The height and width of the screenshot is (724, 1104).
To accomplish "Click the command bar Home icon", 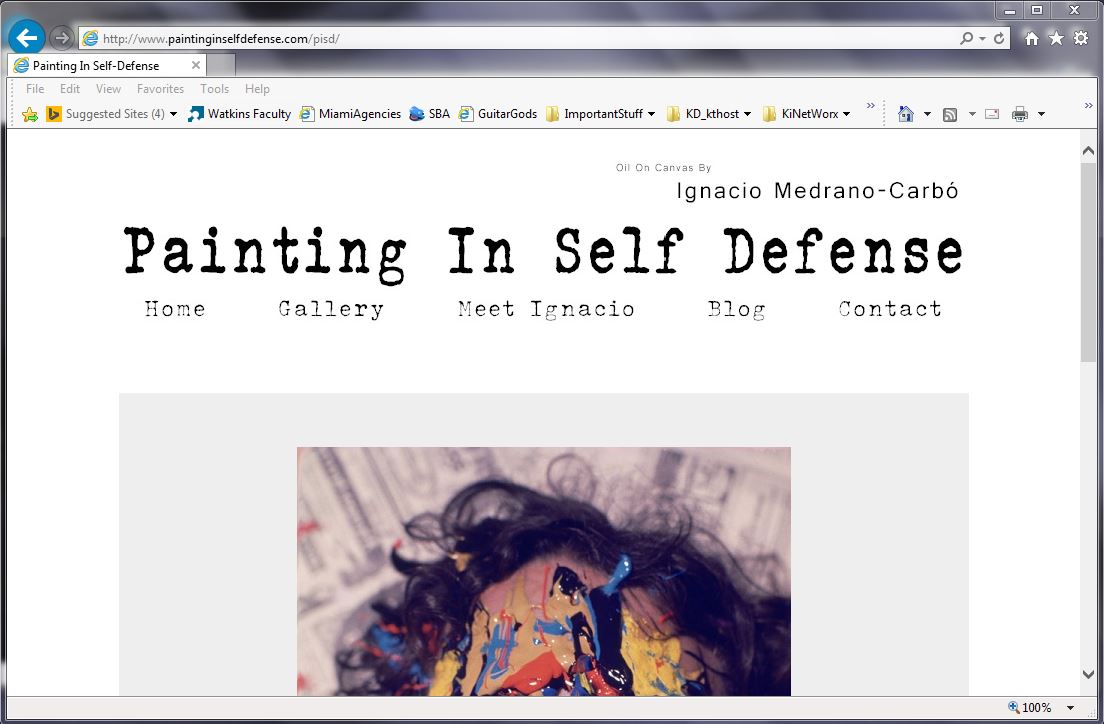I will pyautogui.click(x=906, y=113).
